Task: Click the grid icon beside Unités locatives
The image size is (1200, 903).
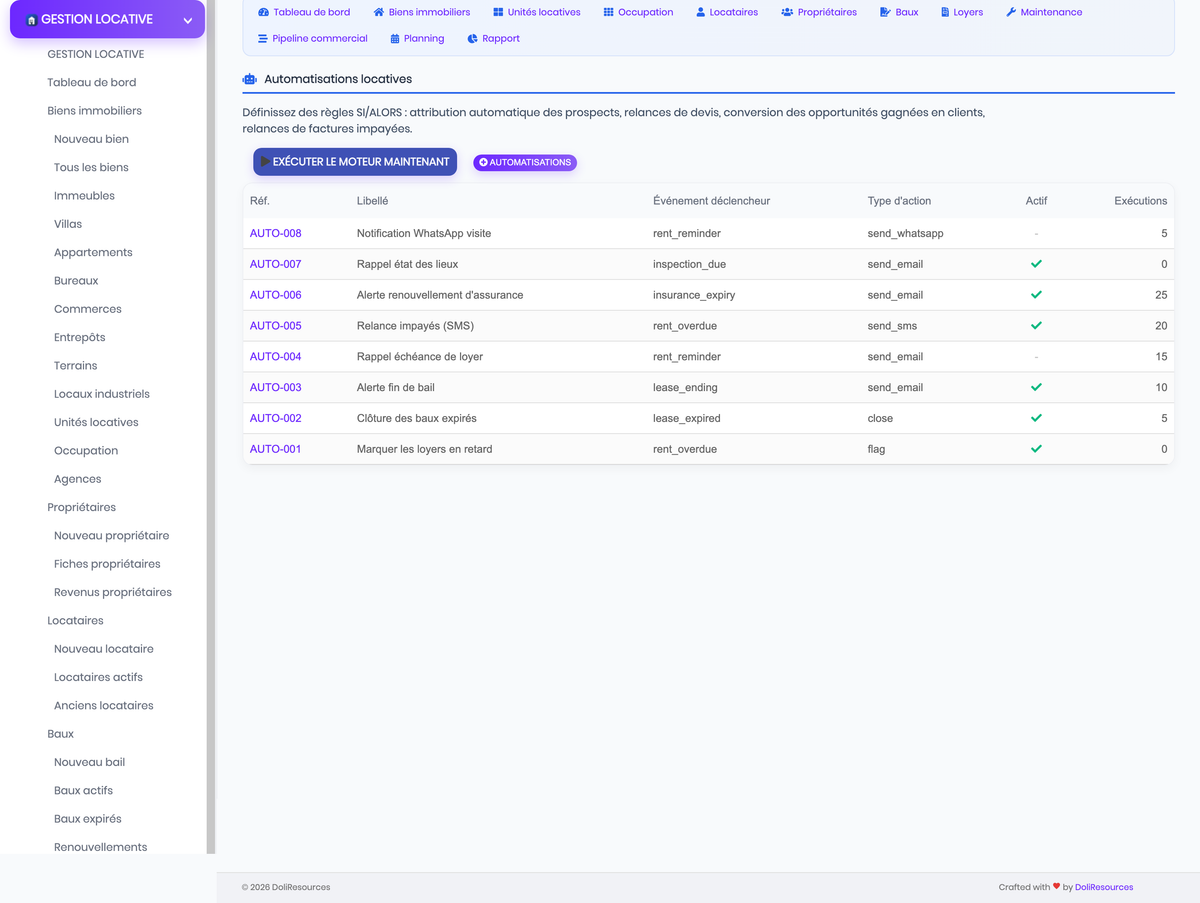Action: 498,12
